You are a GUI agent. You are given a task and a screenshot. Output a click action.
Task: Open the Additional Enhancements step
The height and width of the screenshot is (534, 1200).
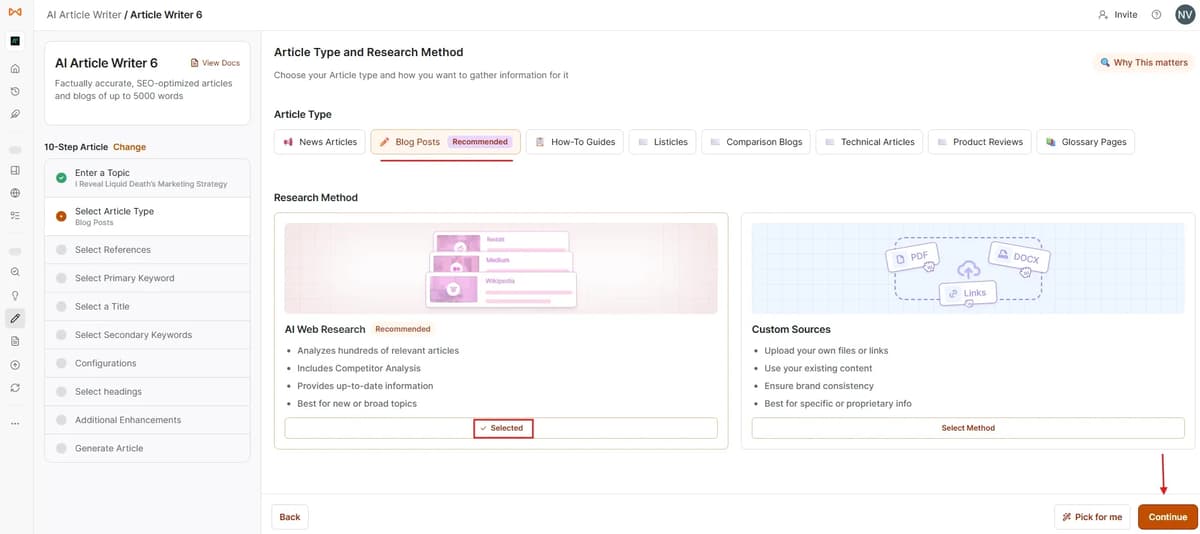coord(147,420)
